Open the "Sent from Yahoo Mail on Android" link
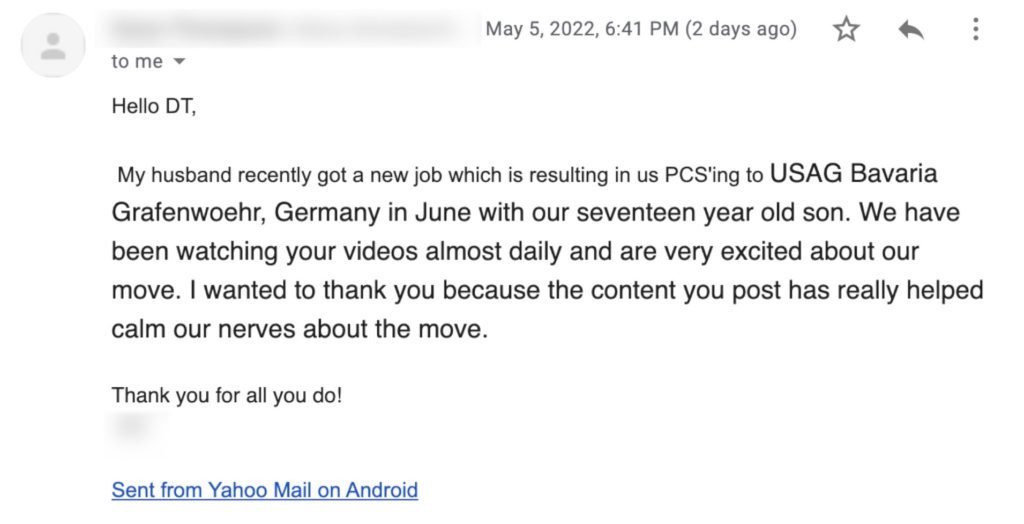This screenshot has width=1024, height=524. 264,490
